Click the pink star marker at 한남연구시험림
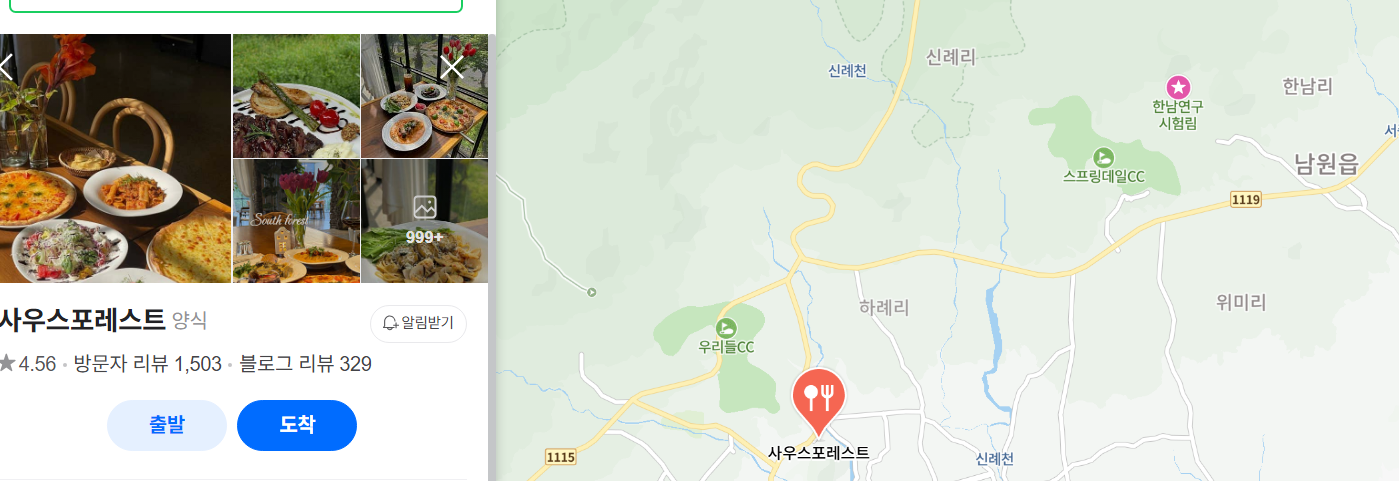 (1179, 87)
